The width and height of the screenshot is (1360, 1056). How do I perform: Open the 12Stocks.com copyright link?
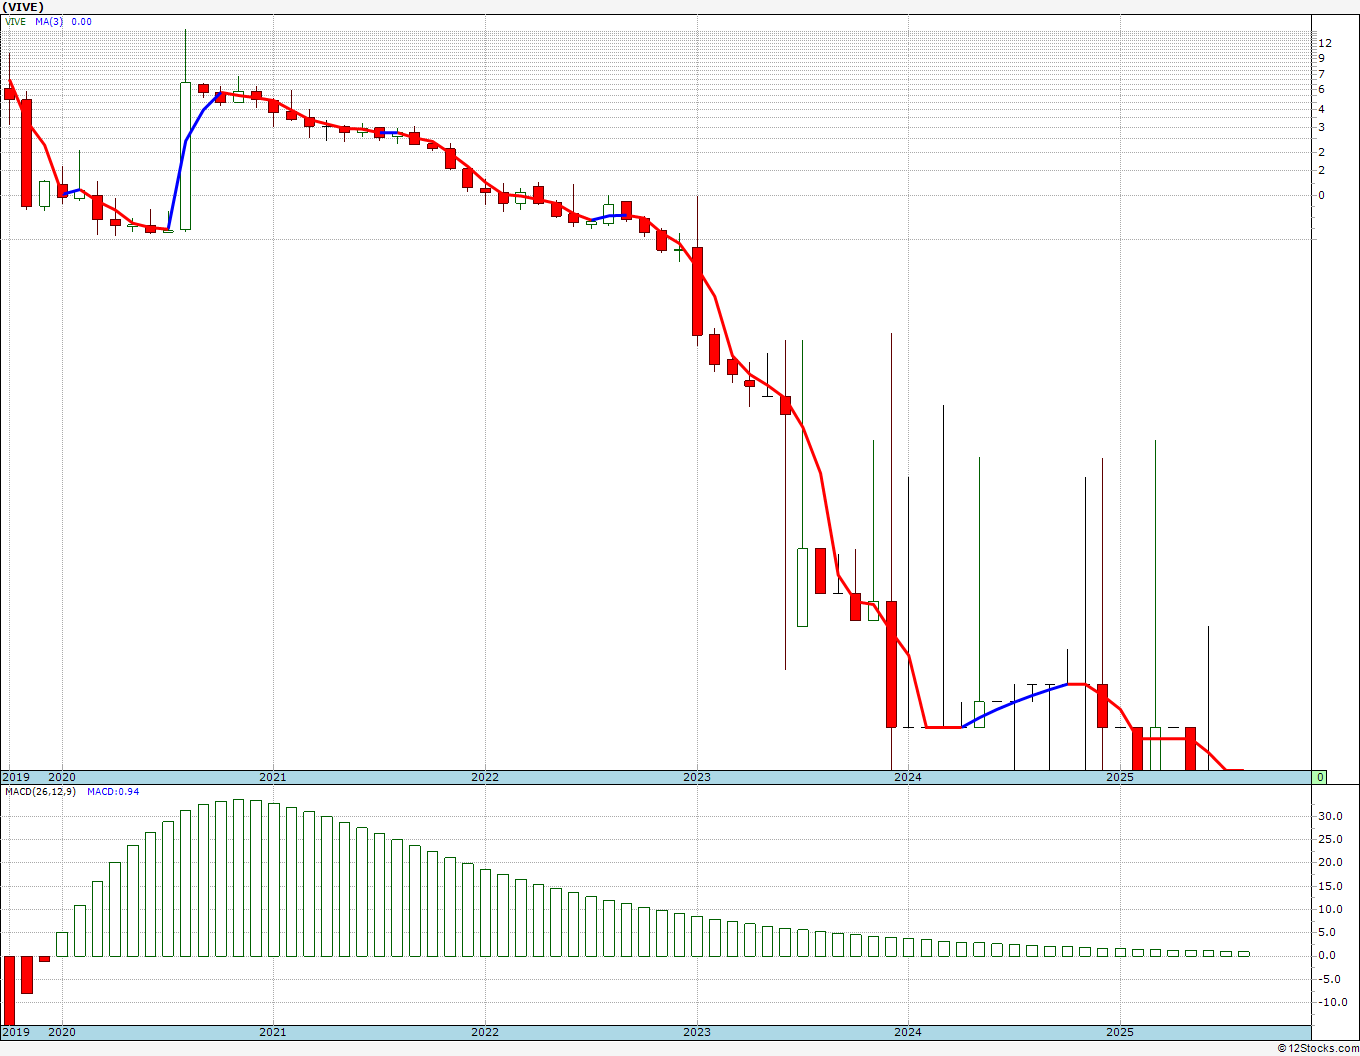1317,1048
